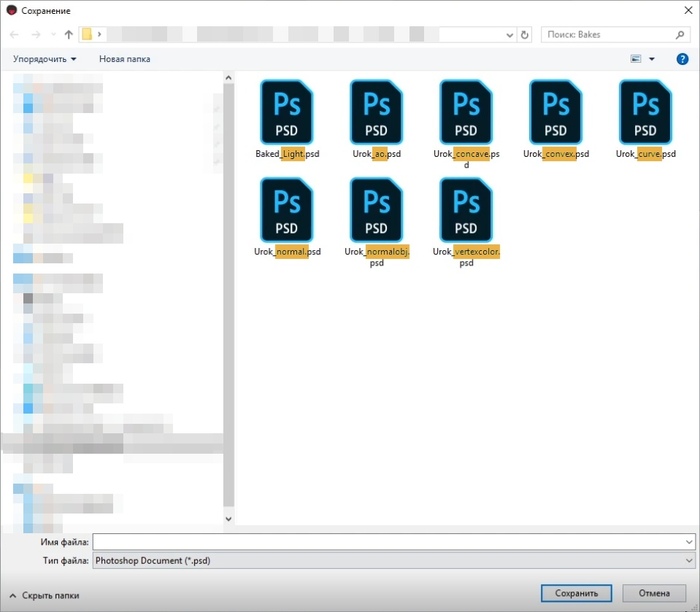Click the Отмена button
This screenshot has height=612, width=700.
coord(654,593)
